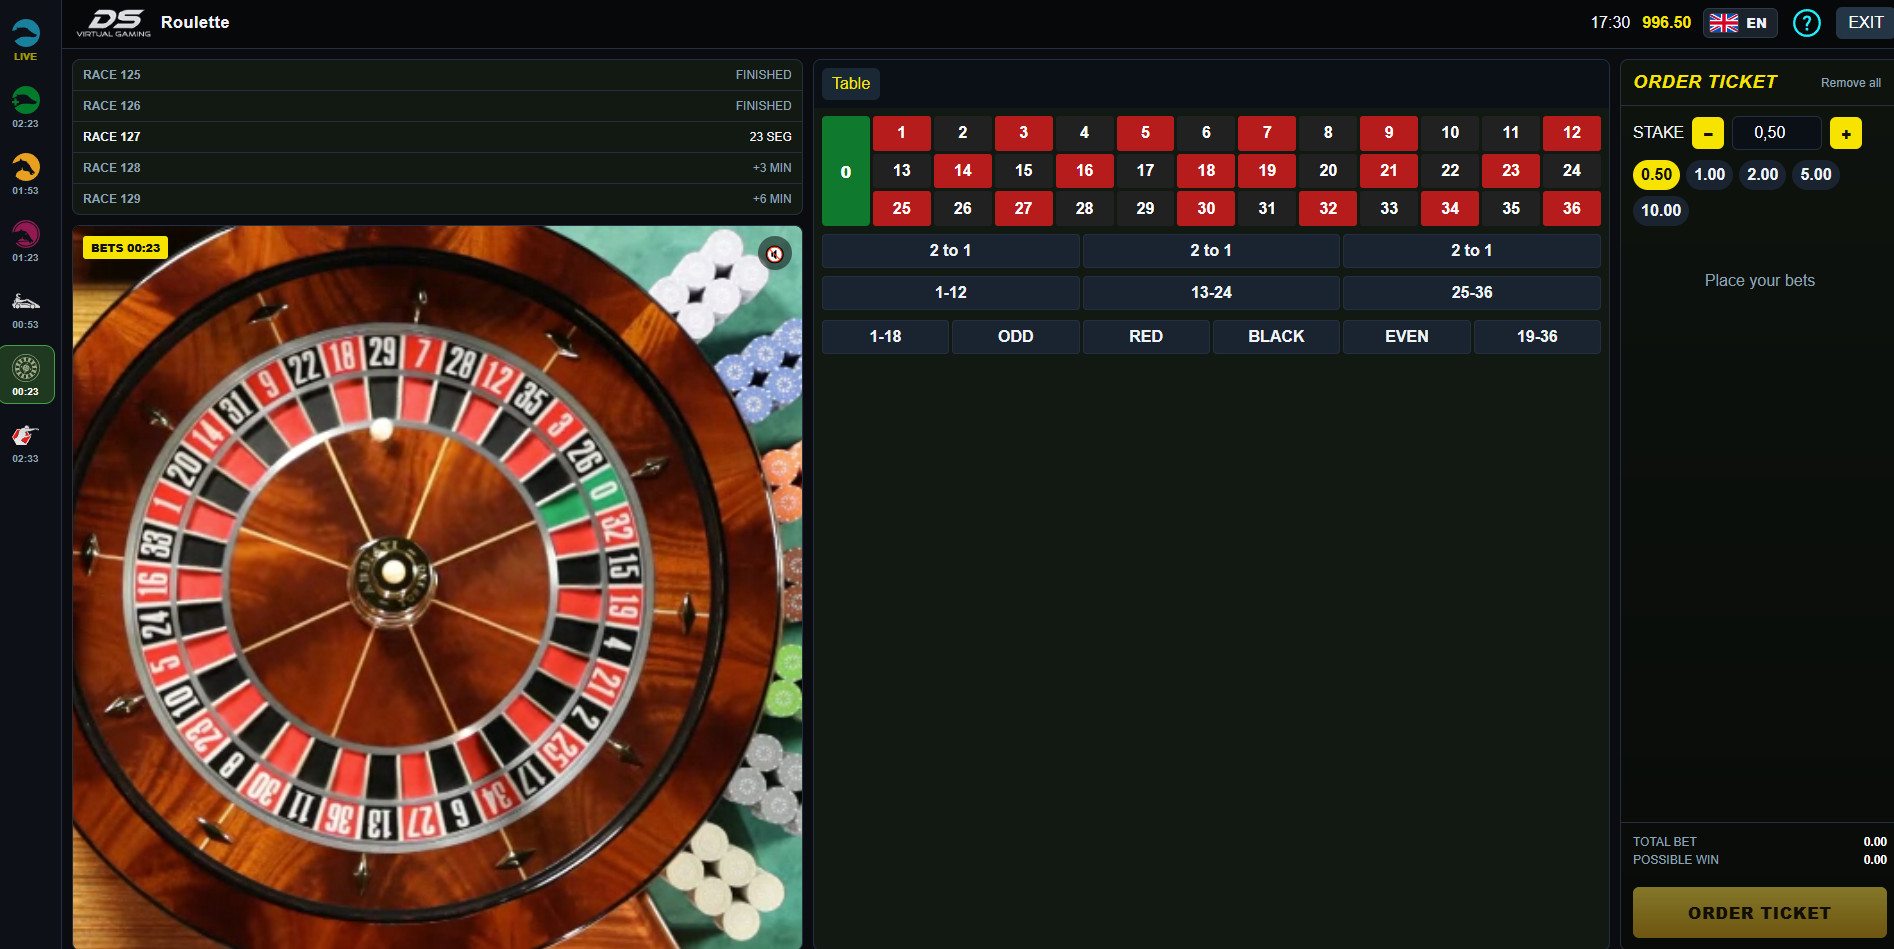This screenshot has width=1894, height=949.
Task: Click the 996.50 balance amount
Action: click(1666, 23)
